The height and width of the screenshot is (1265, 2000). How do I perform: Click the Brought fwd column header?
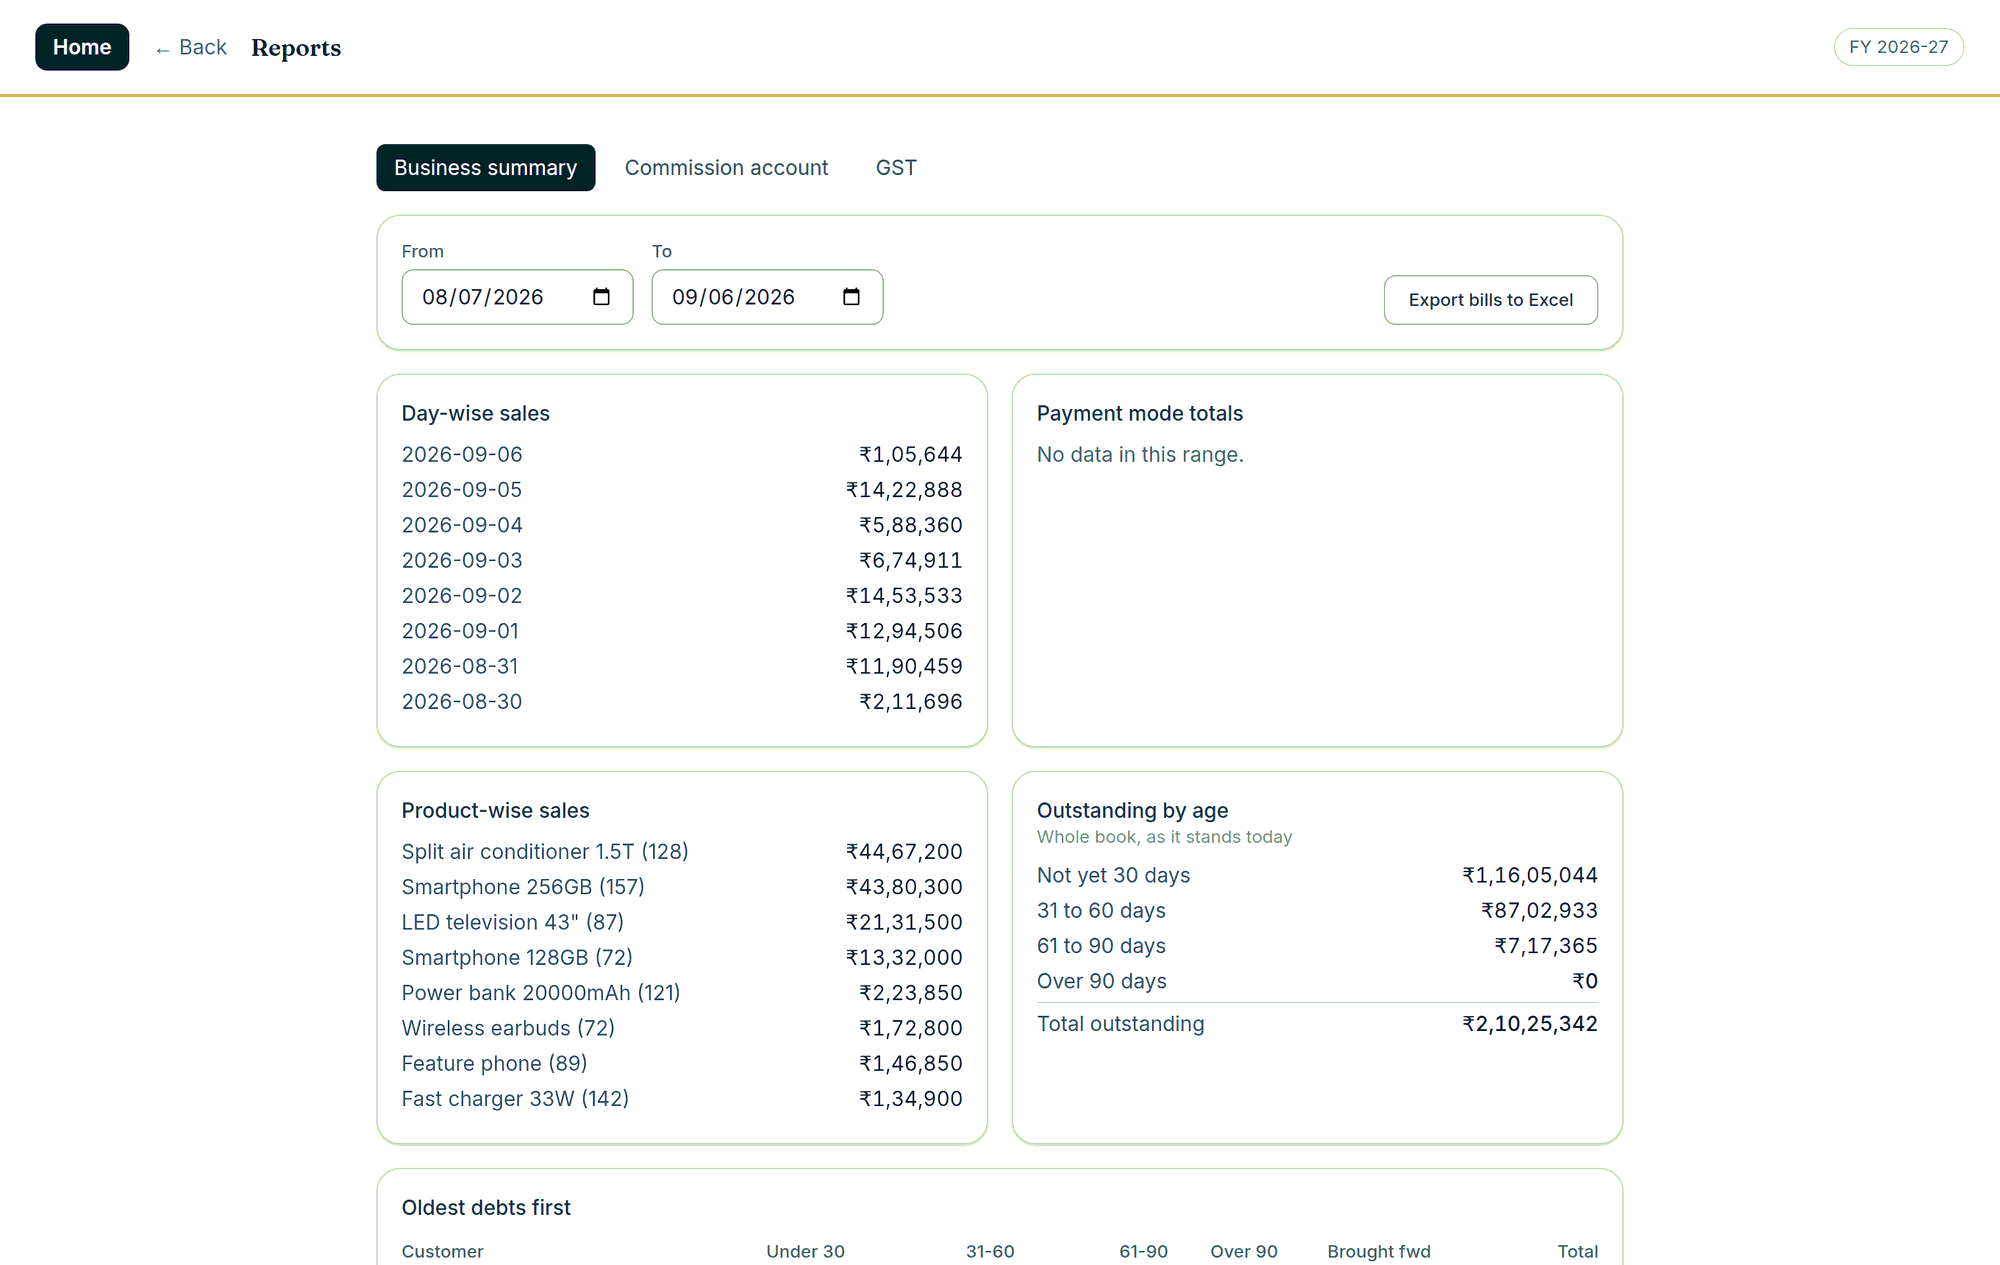point(1379,1252)
